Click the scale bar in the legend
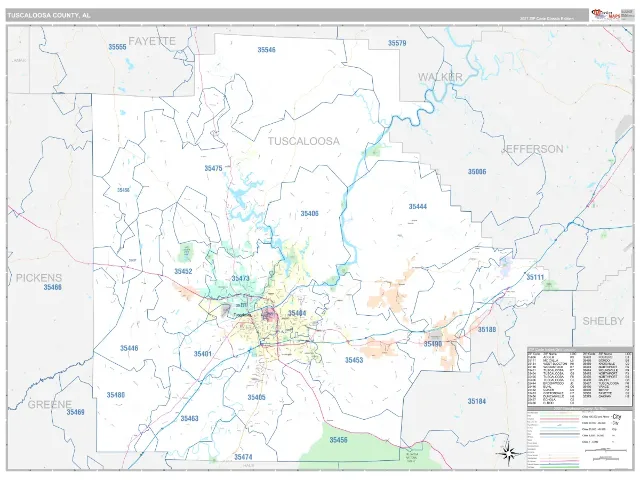The width and height of the screenshot is (640, 480). (605, 451)
